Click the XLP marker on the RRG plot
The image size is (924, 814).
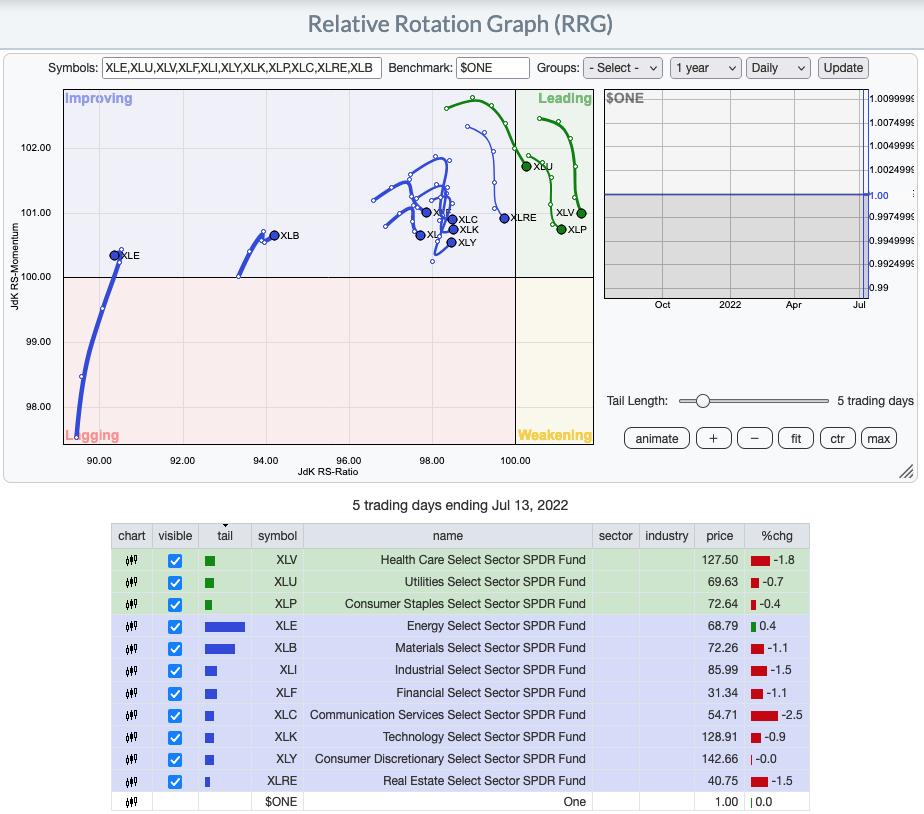click(561, 229)
